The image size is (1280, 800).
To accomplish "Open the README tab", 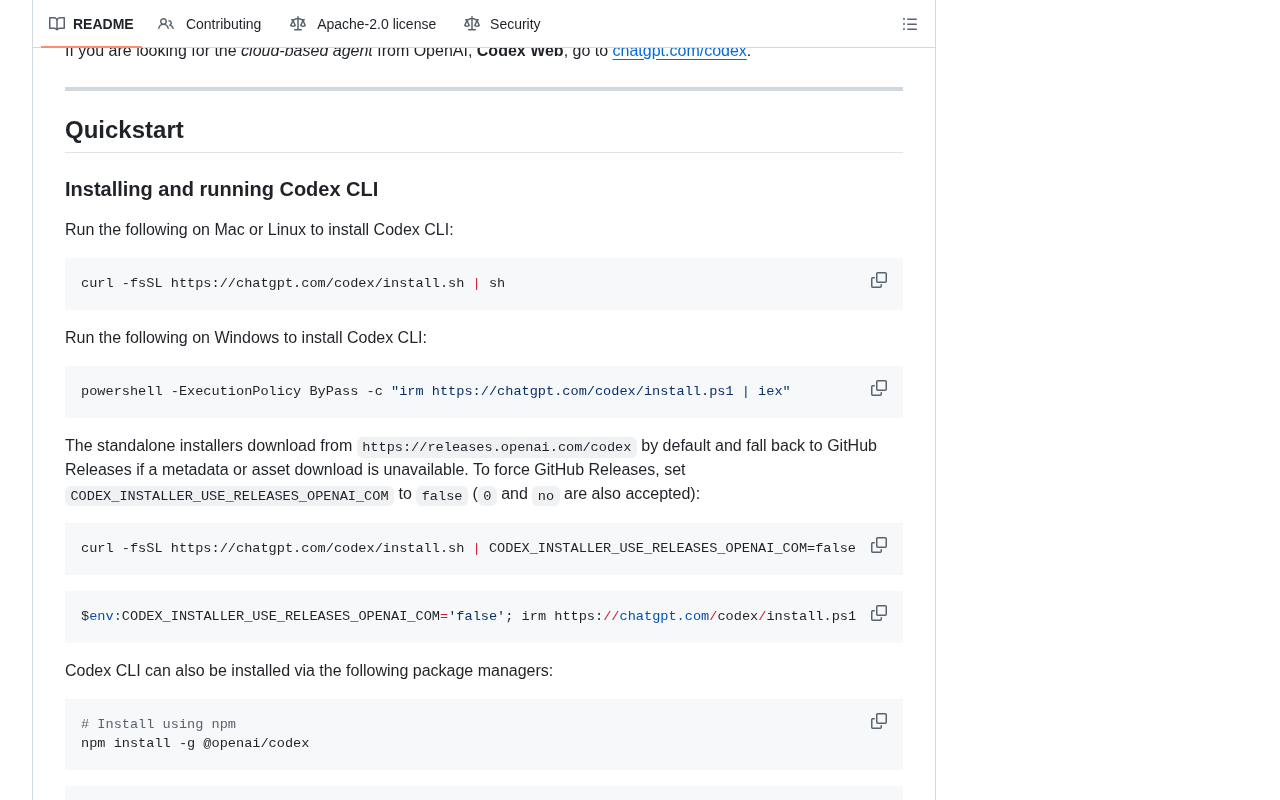I will 91,24.
